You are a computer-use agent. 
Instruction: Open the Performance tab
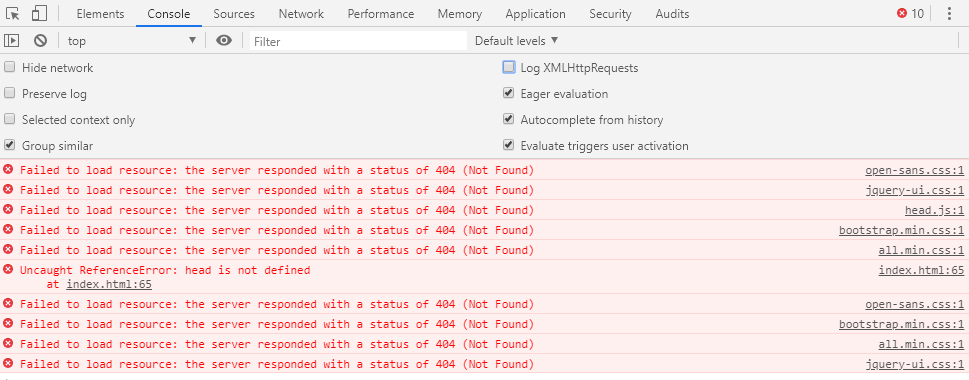click(381, 14)
